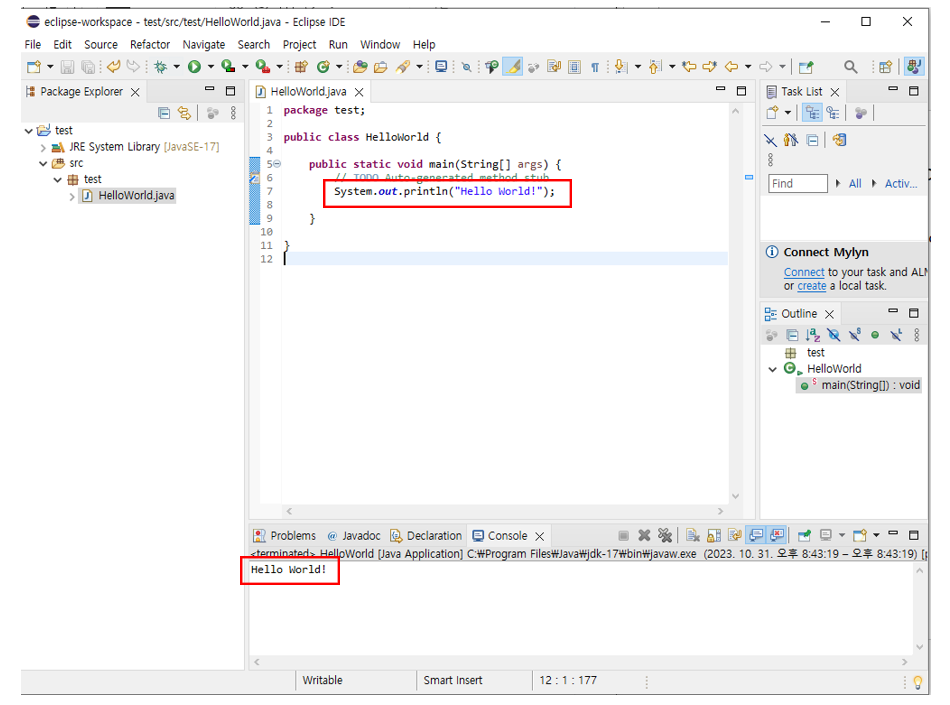The height and width of the screenshot is (705, 950).
Task: Click the Last Edit Location icon
Action: [x=689, y=67]
